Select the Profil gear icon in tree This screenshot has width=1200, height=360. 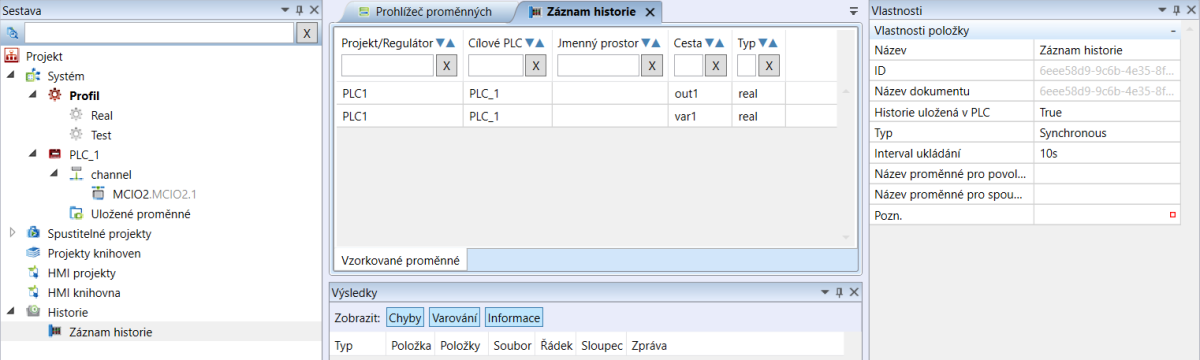tap(55, 95)
